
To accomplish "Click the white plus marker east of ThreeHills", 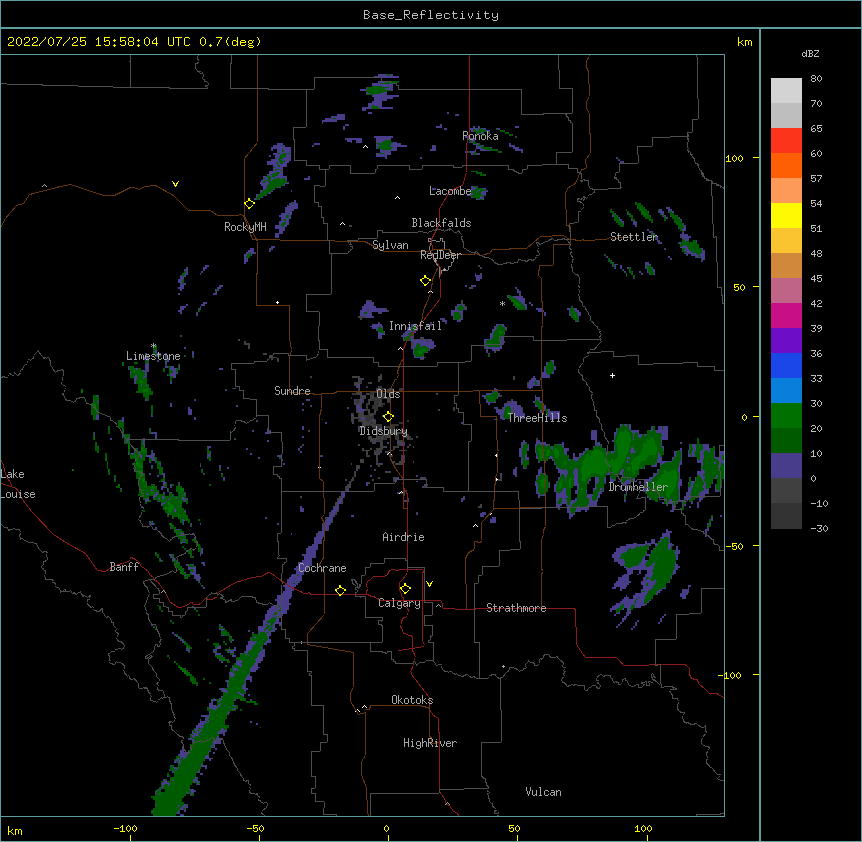I will (612, 375).
